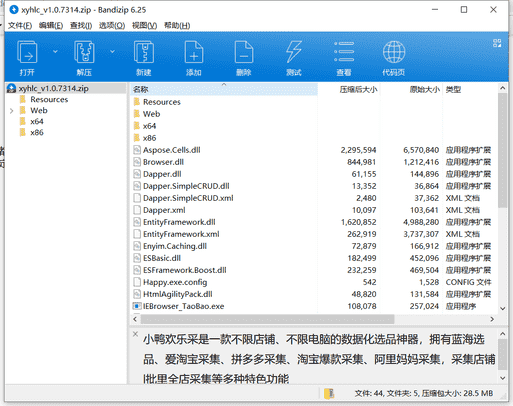
Task: Click the New archive (新建) icon
Action: point(144,52)
